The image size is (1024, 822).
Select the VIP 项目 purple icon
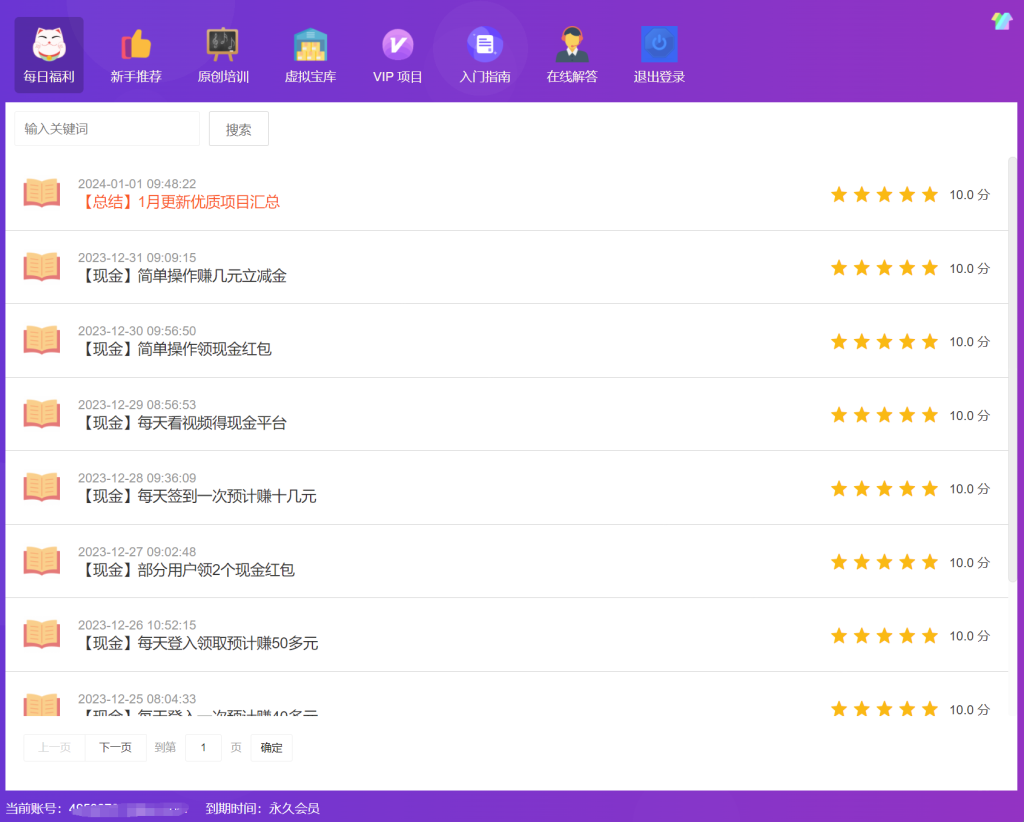[397, 45]
